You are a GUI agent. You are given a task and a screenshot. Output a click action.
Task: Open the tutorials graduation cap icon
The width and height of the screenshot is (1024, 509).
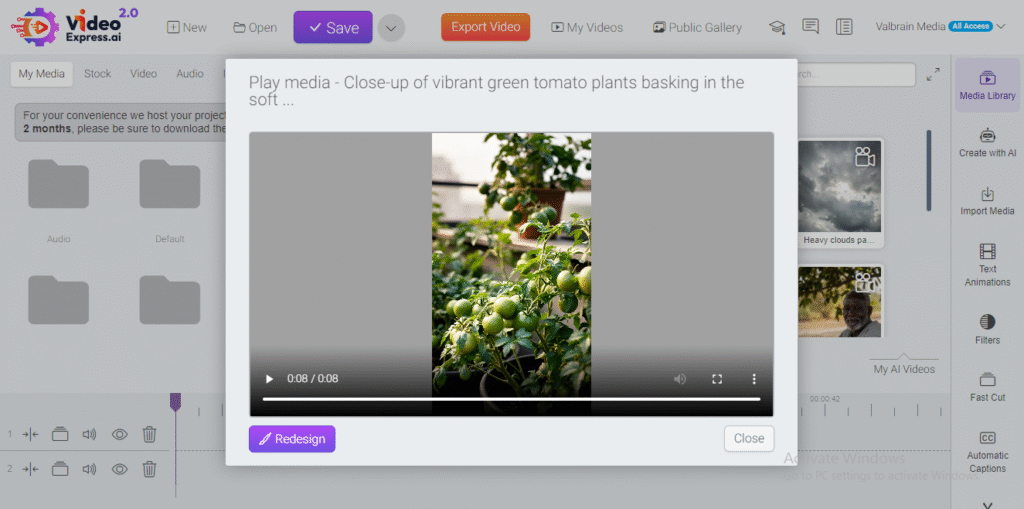[776, 27]
